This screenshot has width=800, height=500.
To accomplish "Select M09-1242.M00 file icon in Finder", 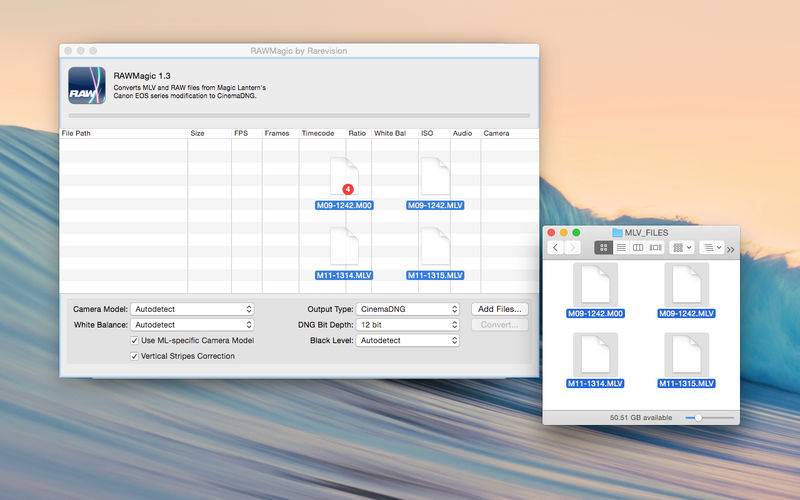I will click(595, 285).
